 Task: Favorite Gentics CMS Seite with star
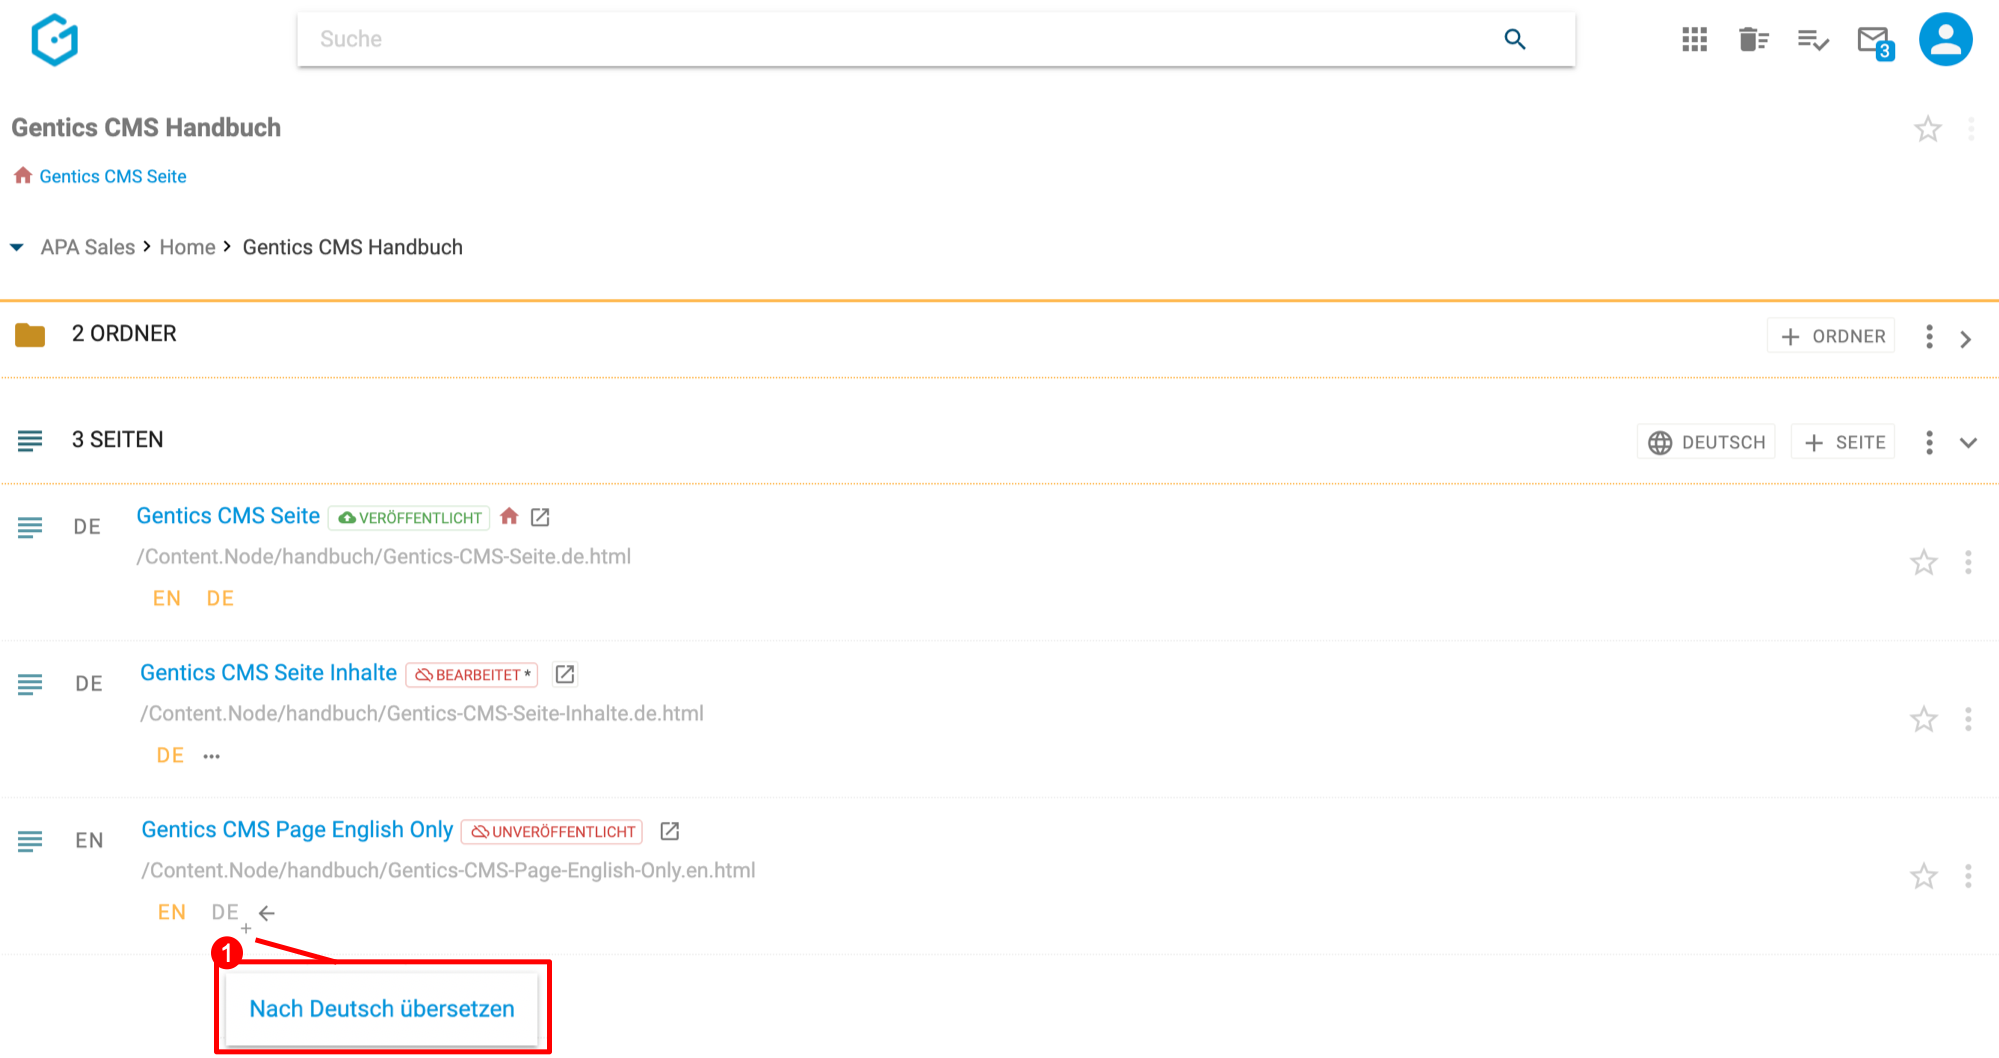[1923, 563]
